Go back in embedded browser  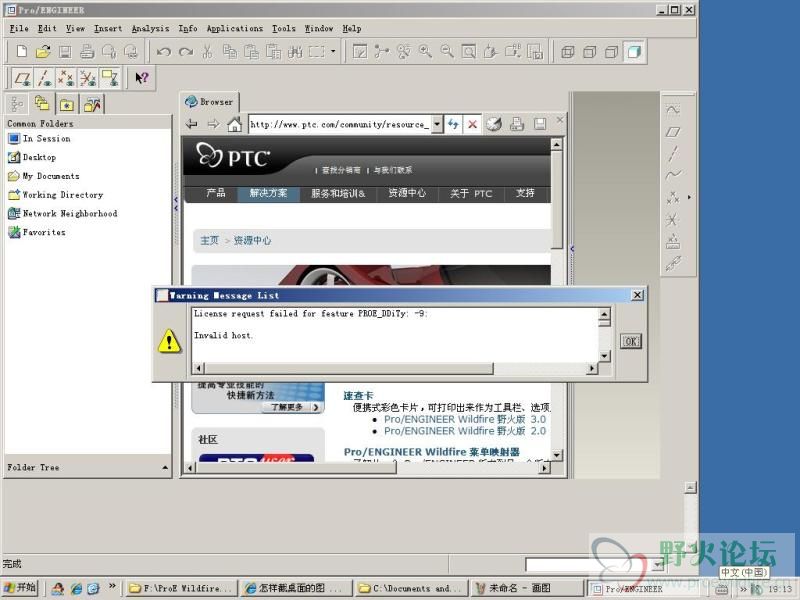point(192,124)
